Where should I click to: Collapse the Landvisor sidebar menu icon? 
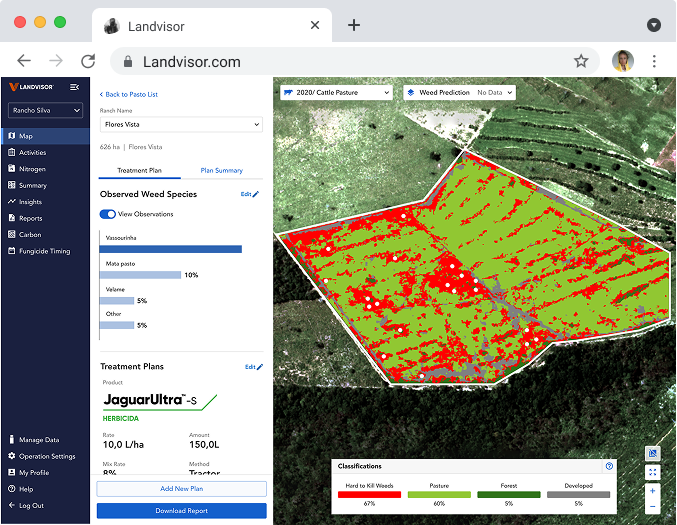coord(74,87)
